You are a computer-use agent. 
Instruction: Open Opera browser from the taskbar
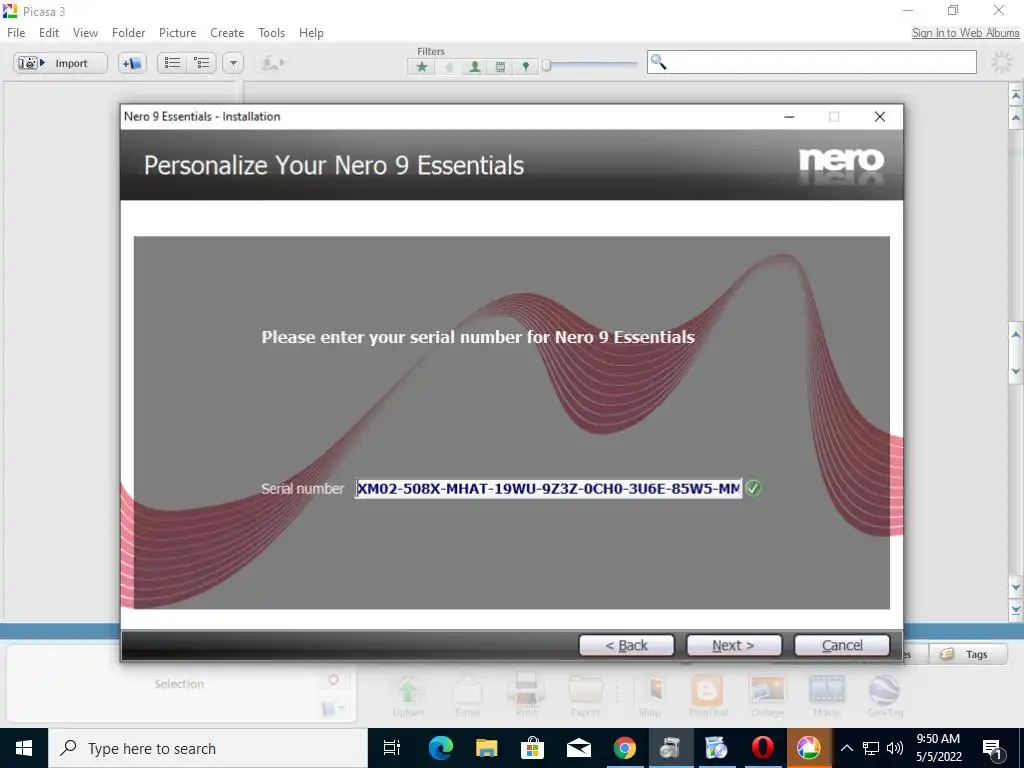(x=762, y=748)
